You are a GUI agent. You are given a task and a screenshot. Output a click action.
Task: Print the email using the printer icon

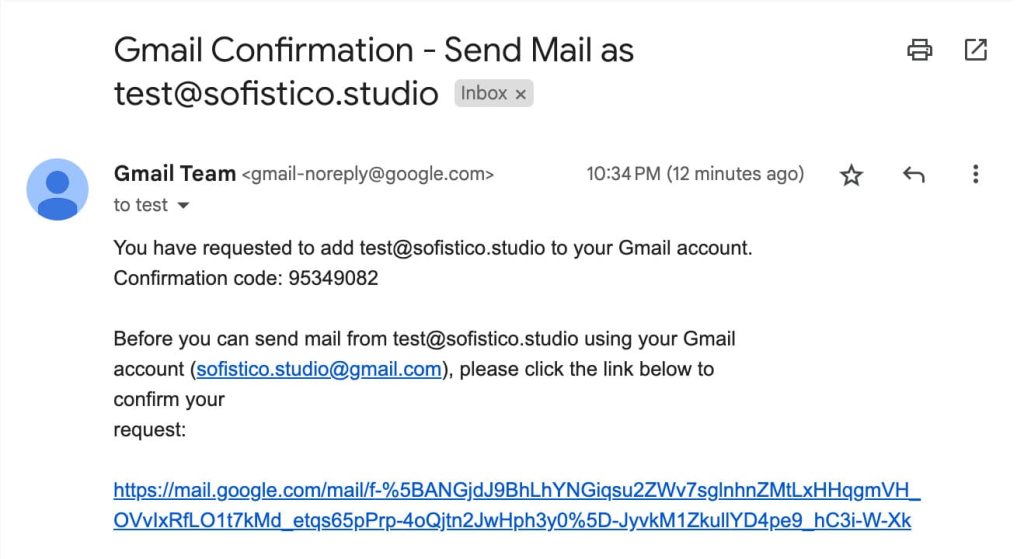(919, 49)
